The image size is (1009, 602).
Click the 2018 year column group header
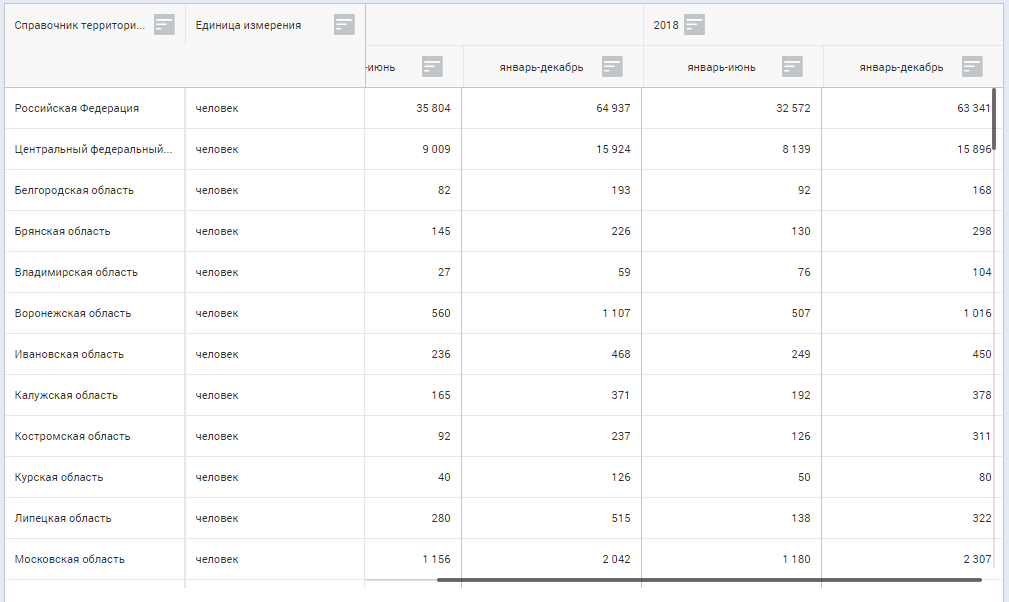665,25
